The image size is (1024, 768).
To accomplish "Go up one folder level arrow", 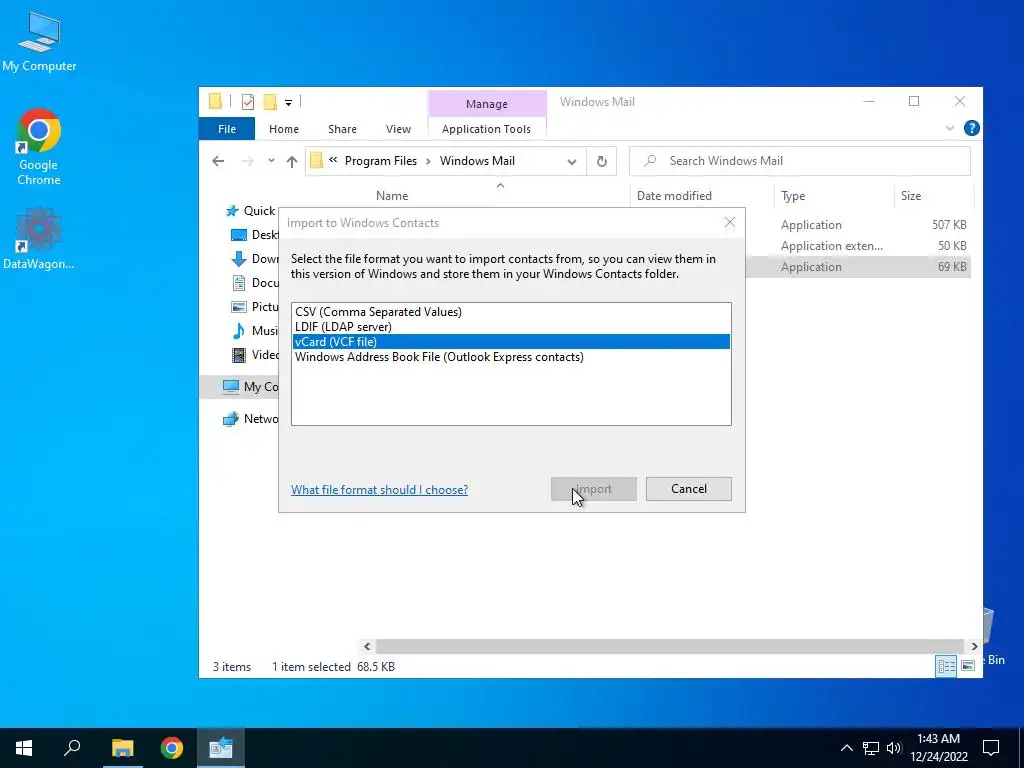I will 292,161.
